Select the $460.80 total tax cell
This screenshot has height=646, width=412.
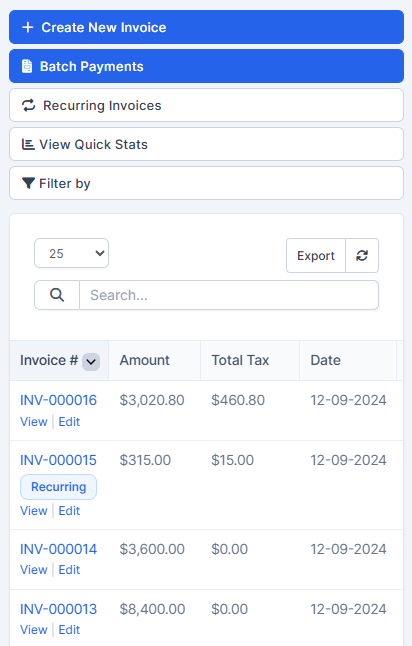point(238,400)
